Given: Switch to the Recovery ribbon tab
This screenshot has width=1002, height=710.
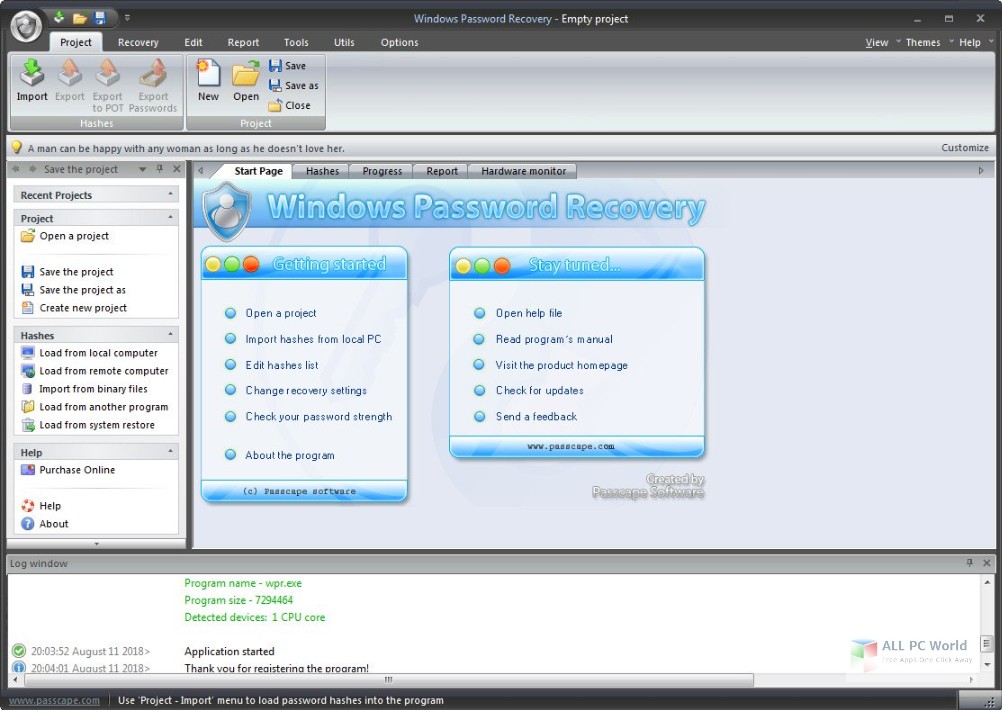Looking at the screenshot, I should (x=138, y=43).
